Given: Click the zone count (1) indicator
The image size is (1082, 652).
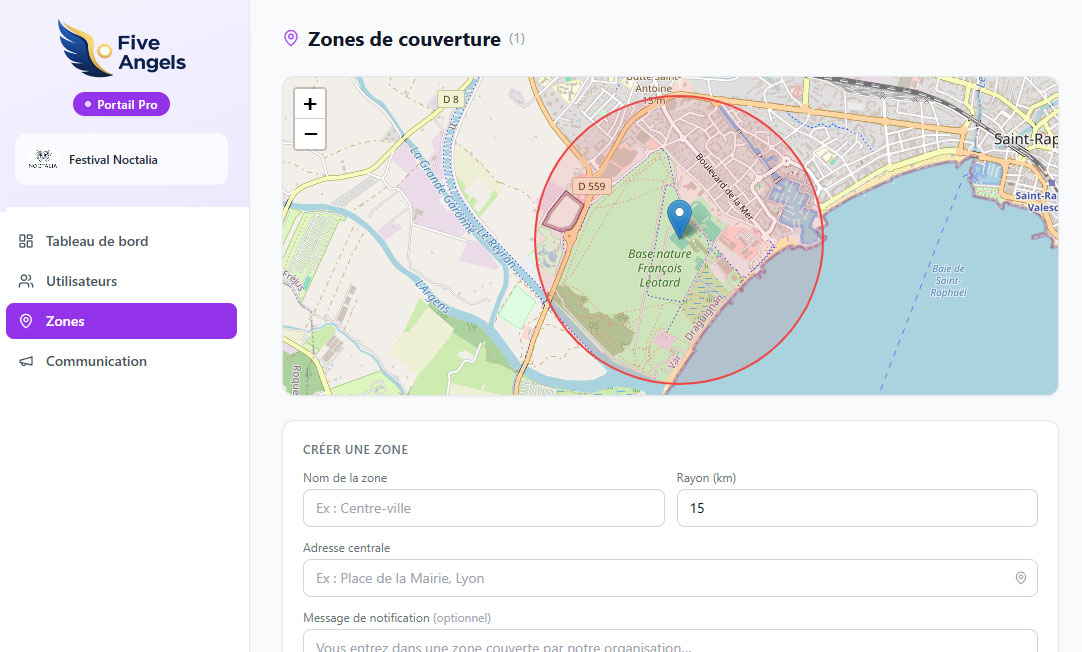Looking at the screenshot, I should [517, 39].
